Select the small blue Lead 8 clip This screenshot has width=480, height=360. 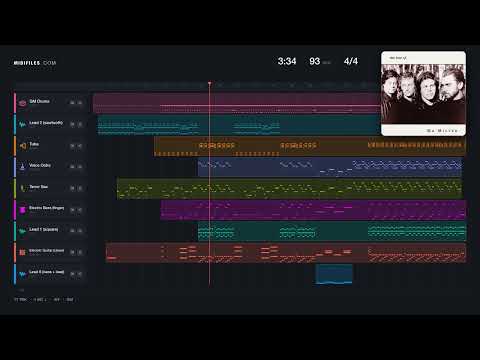tap(334, 274)
